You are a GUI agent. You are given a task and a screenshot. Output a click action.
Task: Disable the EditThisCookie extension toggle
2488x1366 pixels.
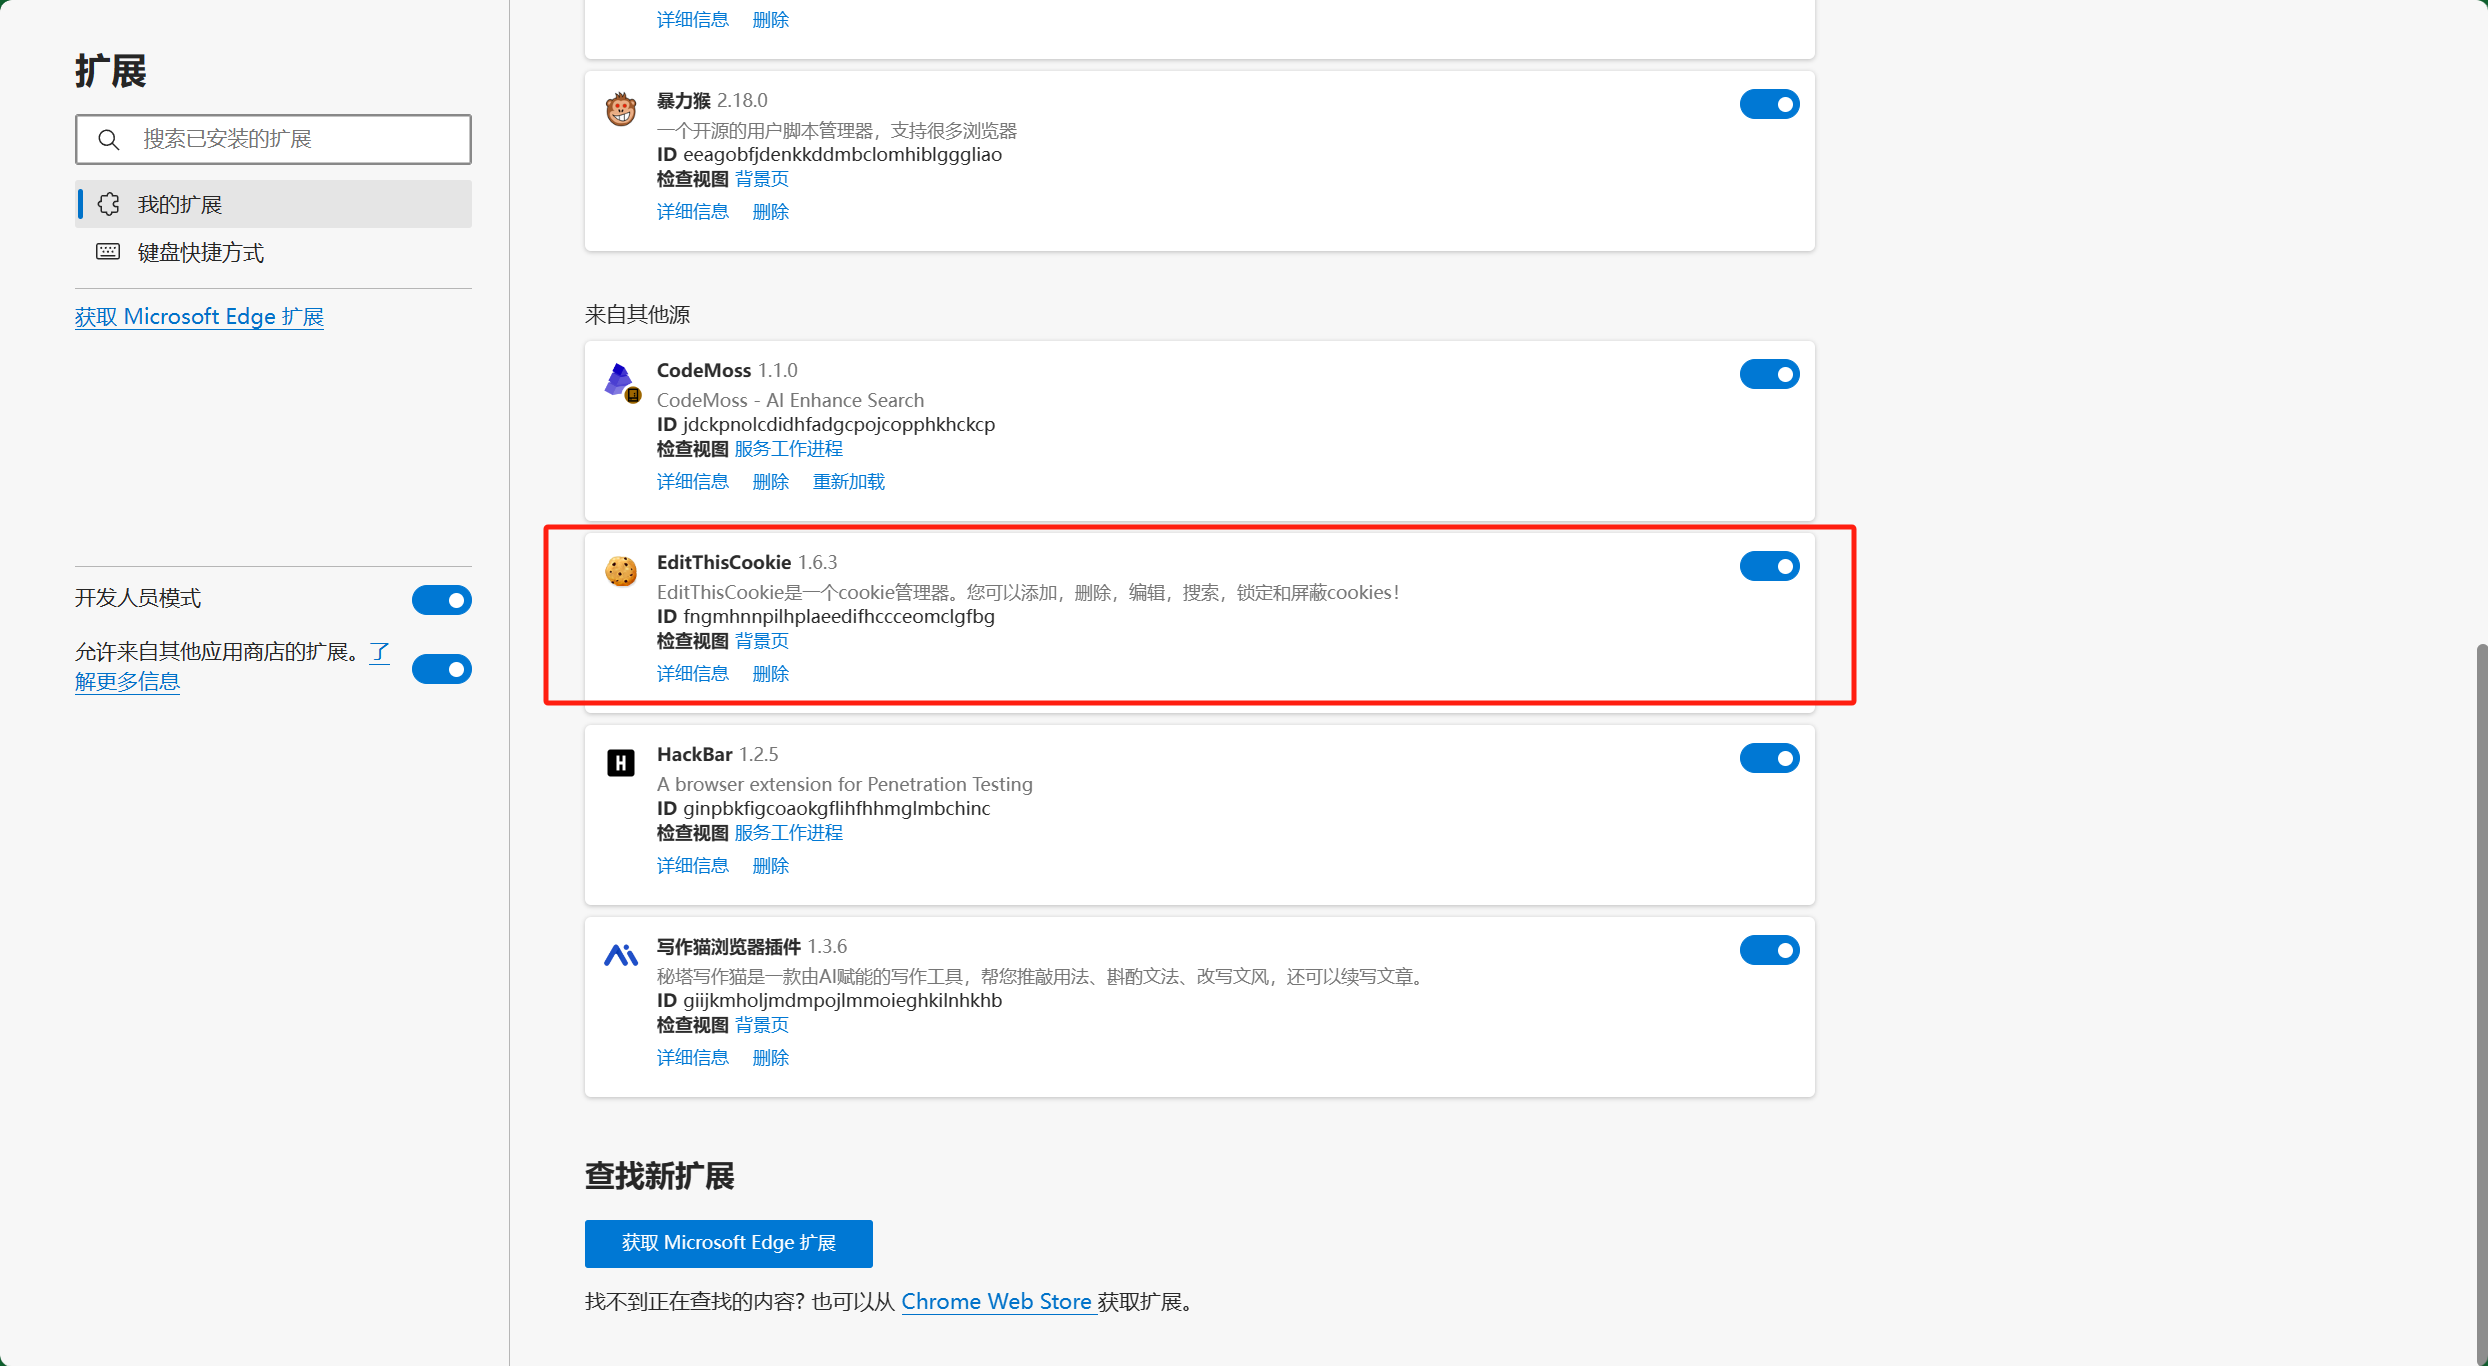coord(1769,566)
